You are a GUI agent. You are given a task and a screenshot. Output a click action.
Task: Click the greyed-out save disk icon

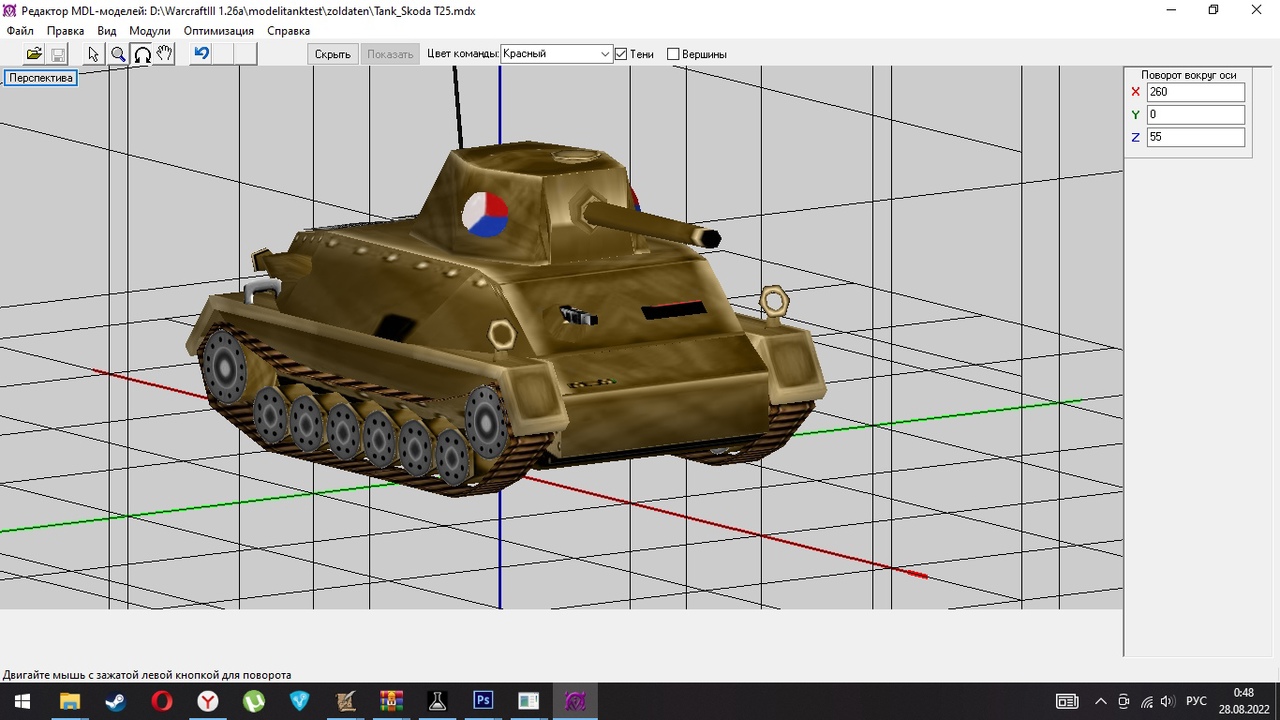(58, 54)
